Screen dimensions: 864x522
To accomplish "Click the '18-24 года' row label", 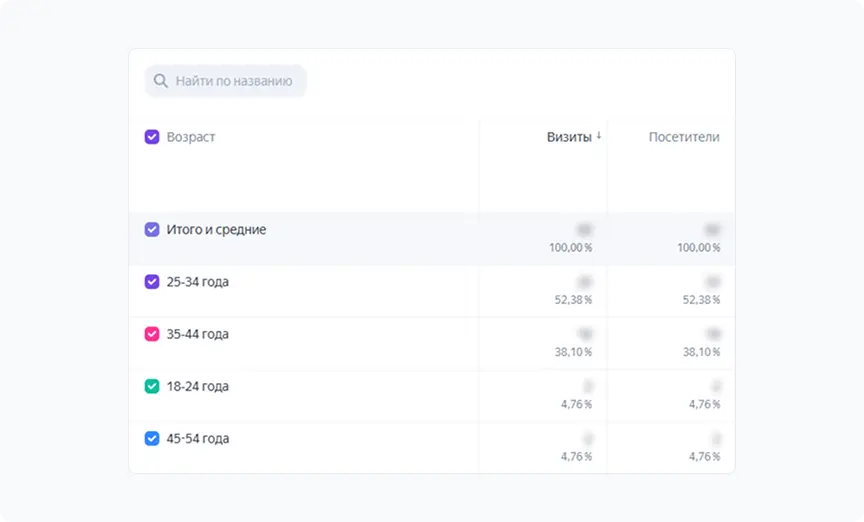I will pyautogui.click(x=198, y=386).
